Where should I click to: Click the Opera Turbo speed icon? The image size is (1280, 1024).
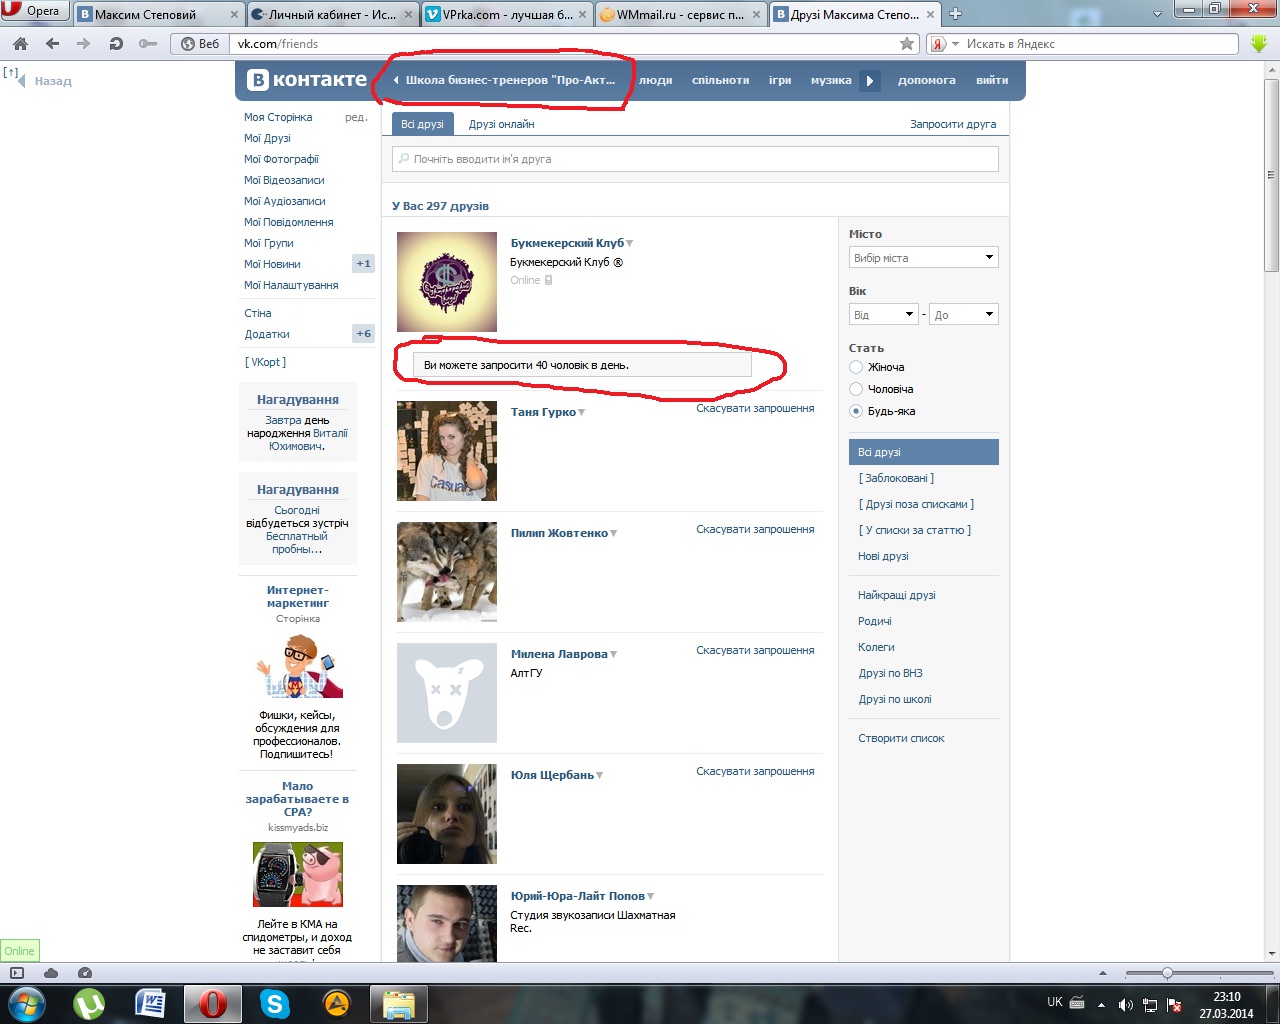[x=85, y=973]
